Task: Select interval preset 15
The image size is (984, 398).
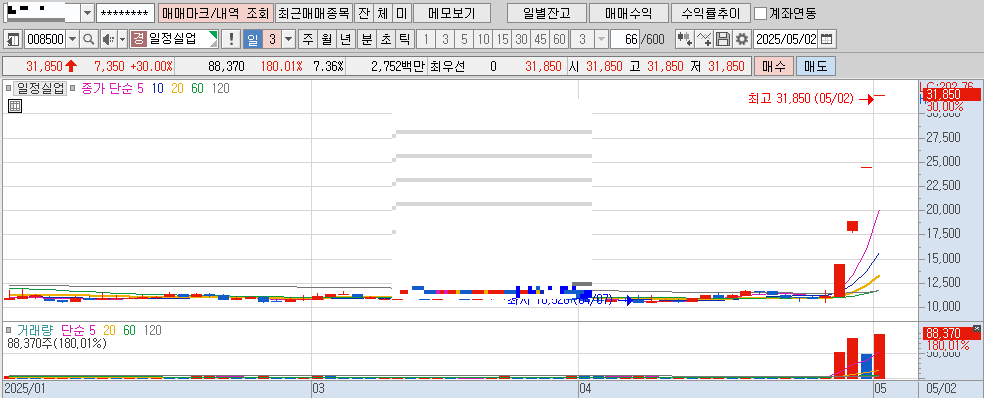Action: tap(502, 40)
